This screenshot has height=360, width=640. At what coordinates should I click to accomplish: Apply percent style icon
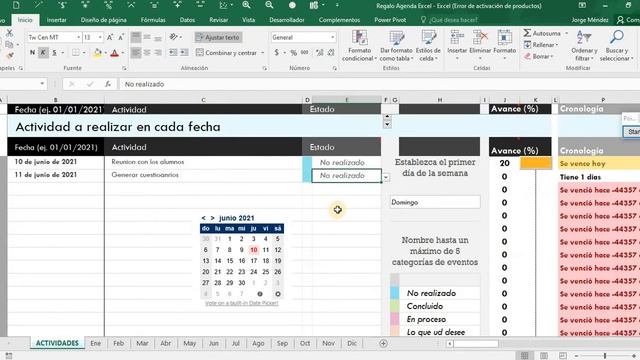pyautogui.click(x=293, y=53)
